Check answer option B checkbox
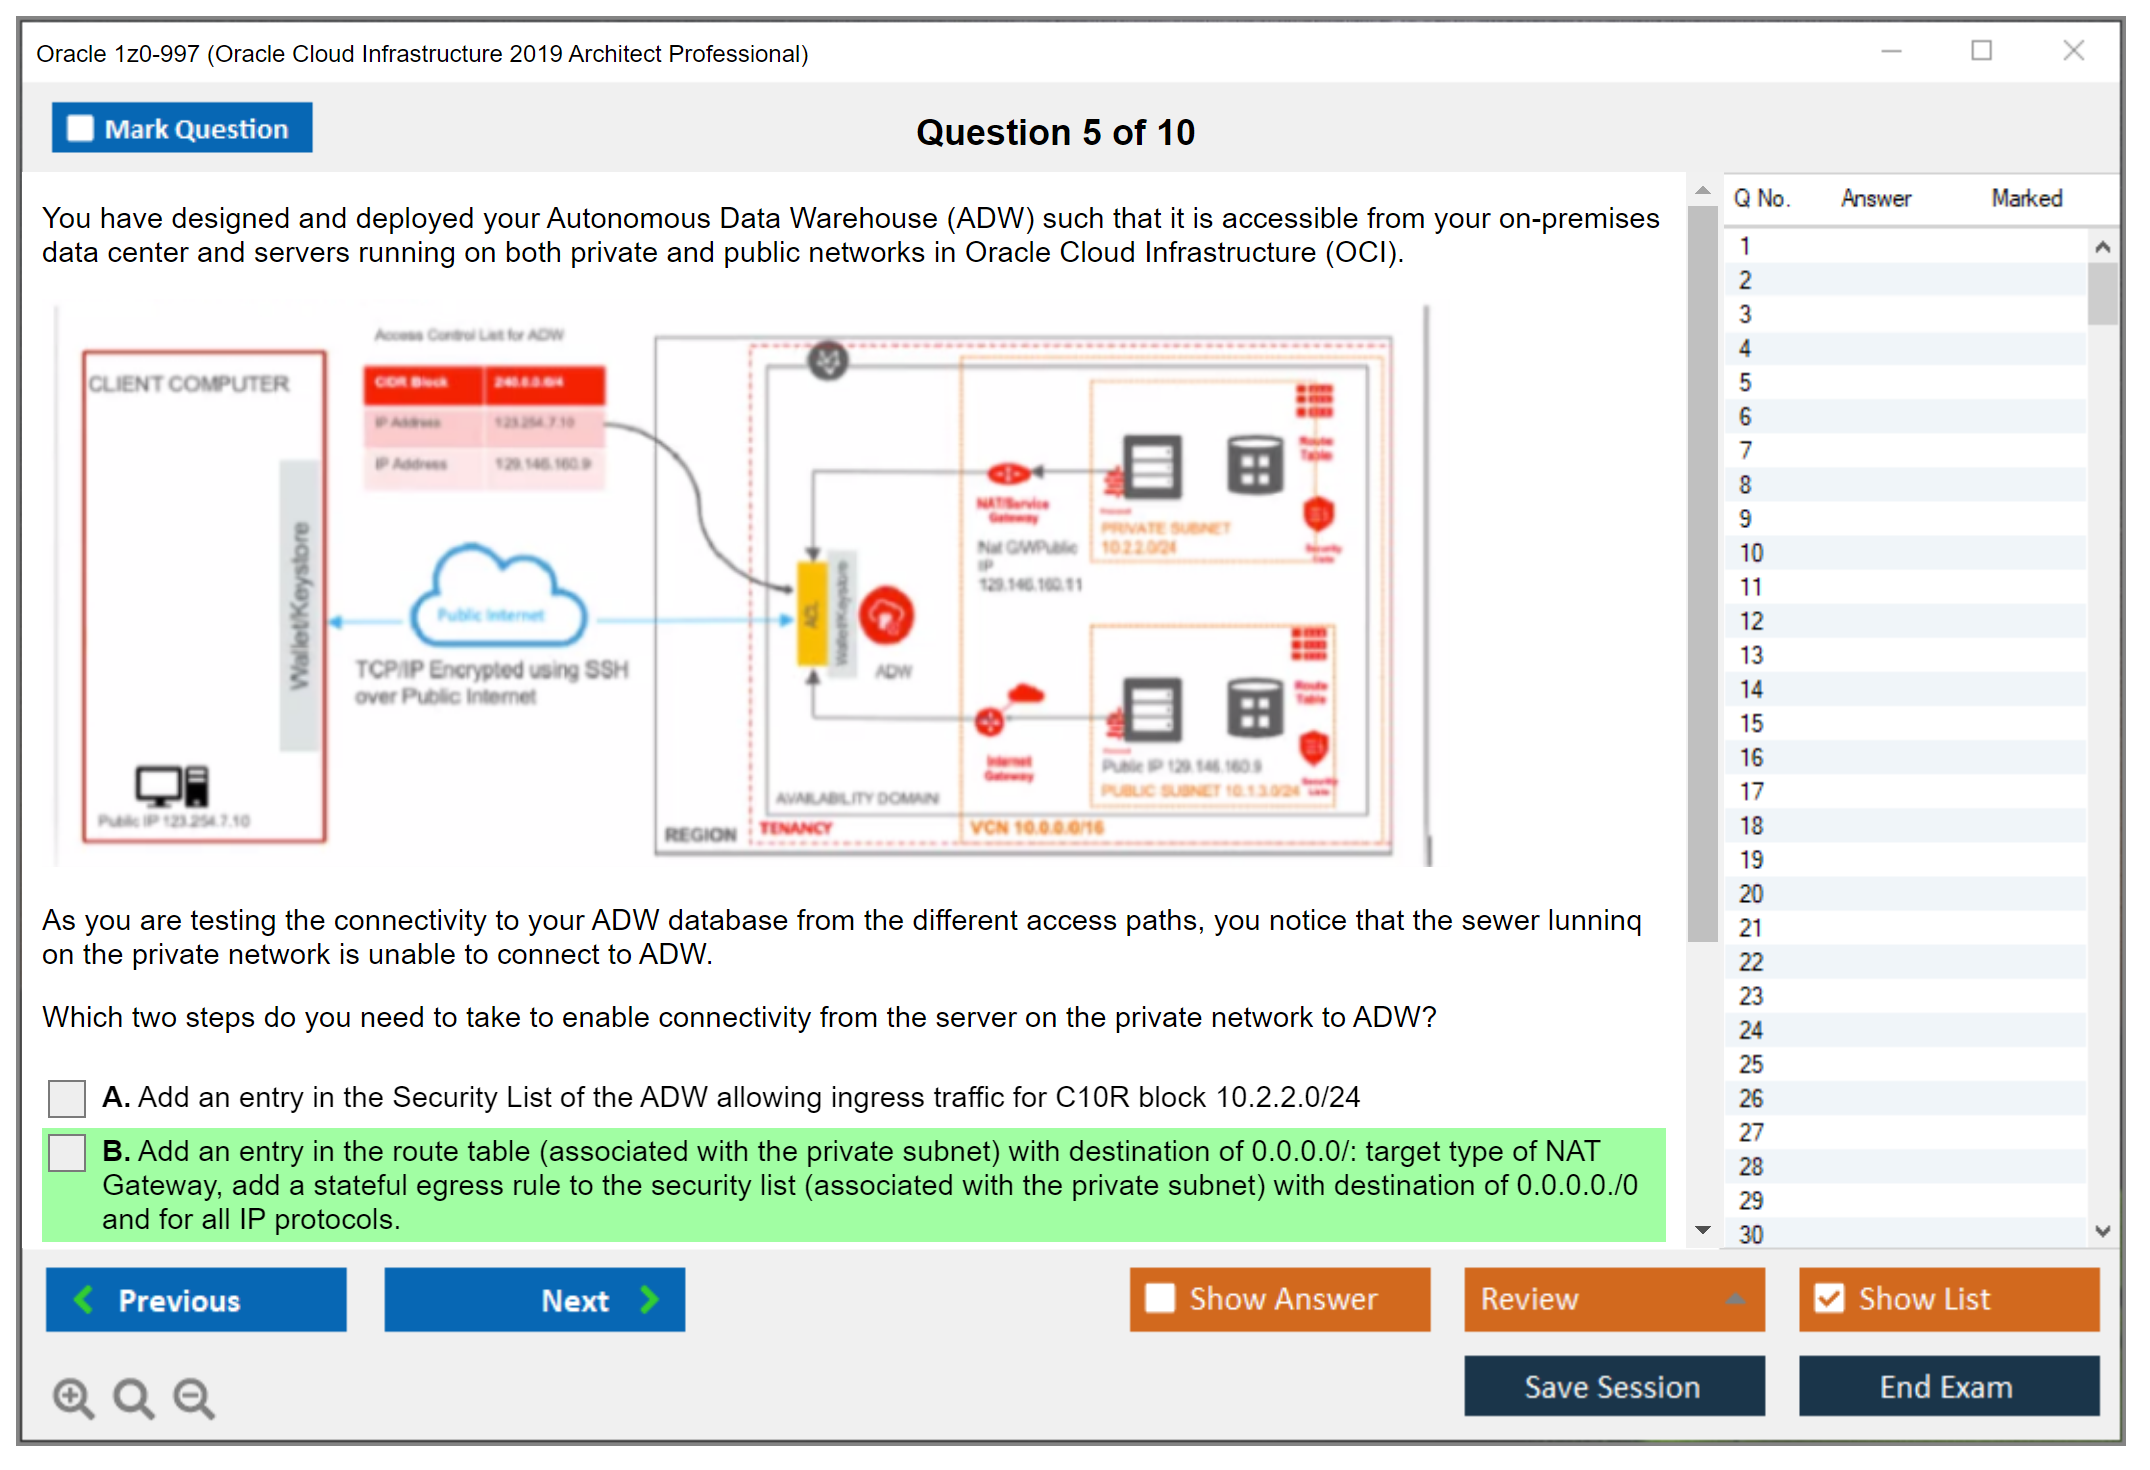This screenshot has width=2150, height=1470. [67, 1152]
